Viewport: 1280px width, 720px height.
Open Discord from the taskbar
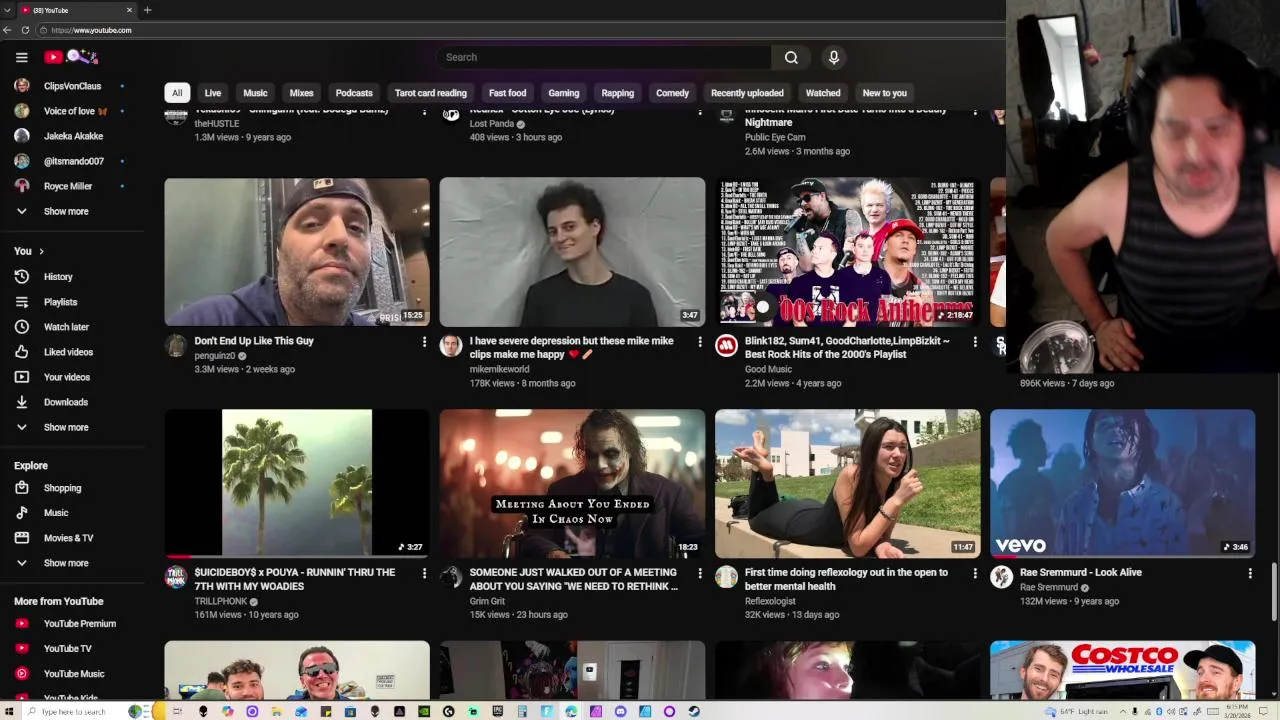pos(621,712)
